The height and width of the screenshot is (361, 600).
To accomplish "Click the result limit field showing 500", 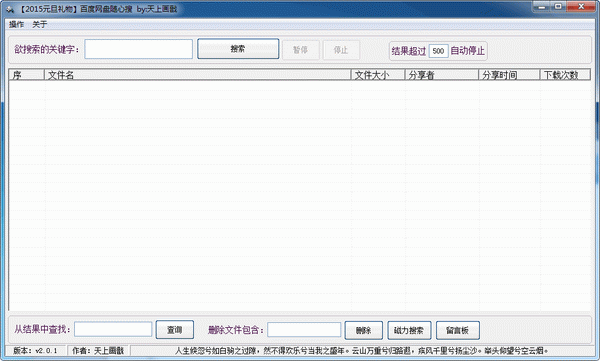I will [x=439, y=51].
